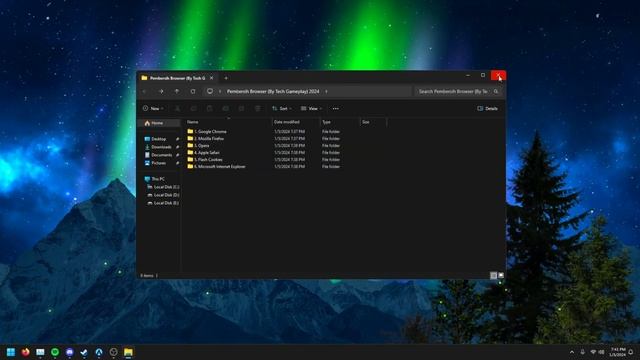Image resolution: width=640 pixels, height=360 pixels.
Task: Go up one folder level
Action: [x=177, y=91]
